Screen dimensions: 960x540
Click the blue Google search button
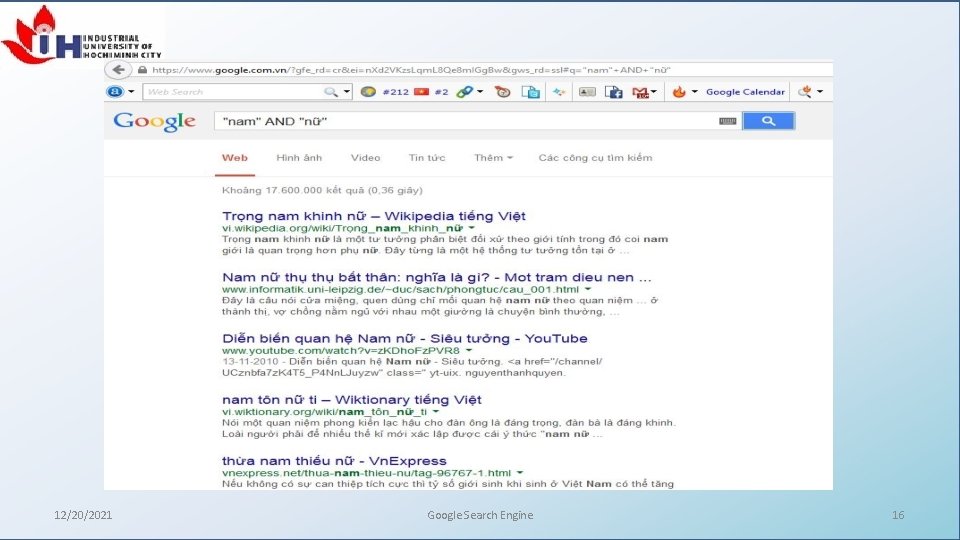[768, 121]
